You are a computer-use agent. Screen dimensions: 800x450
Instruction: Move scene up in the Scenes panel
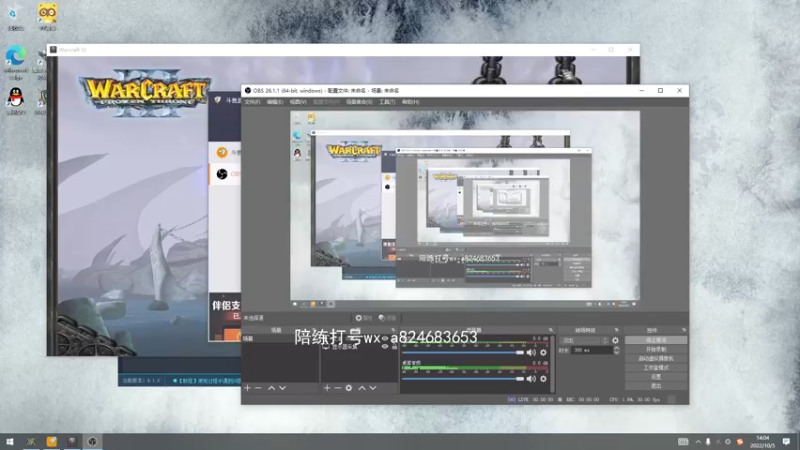point(271,388)
